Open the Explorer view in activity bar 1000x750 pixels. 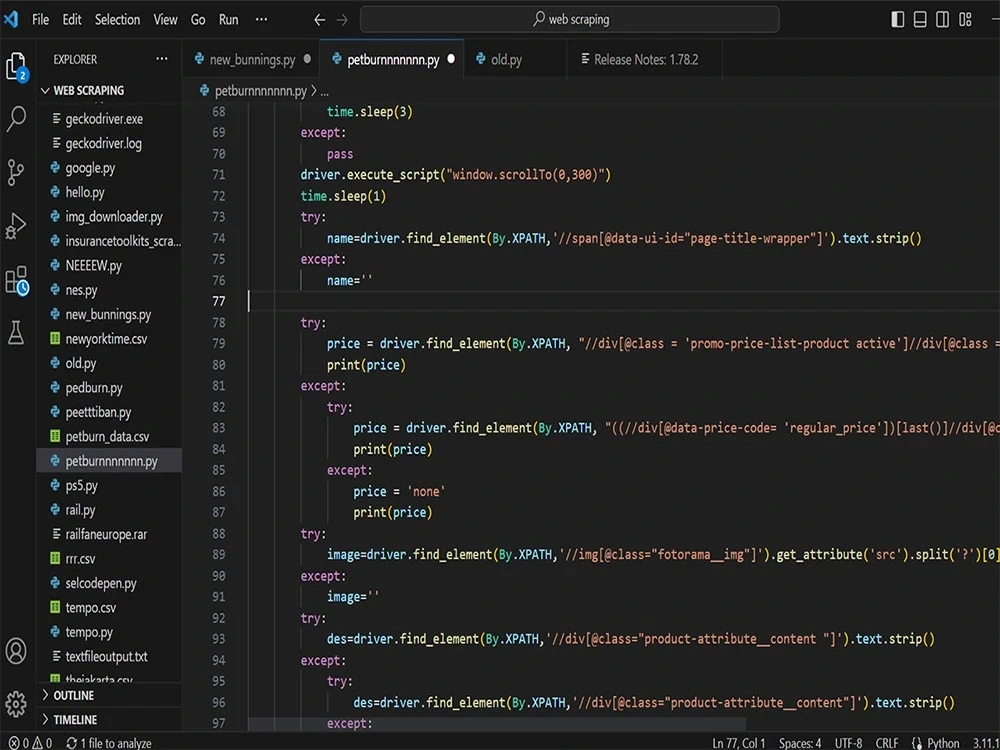[16, 67]
